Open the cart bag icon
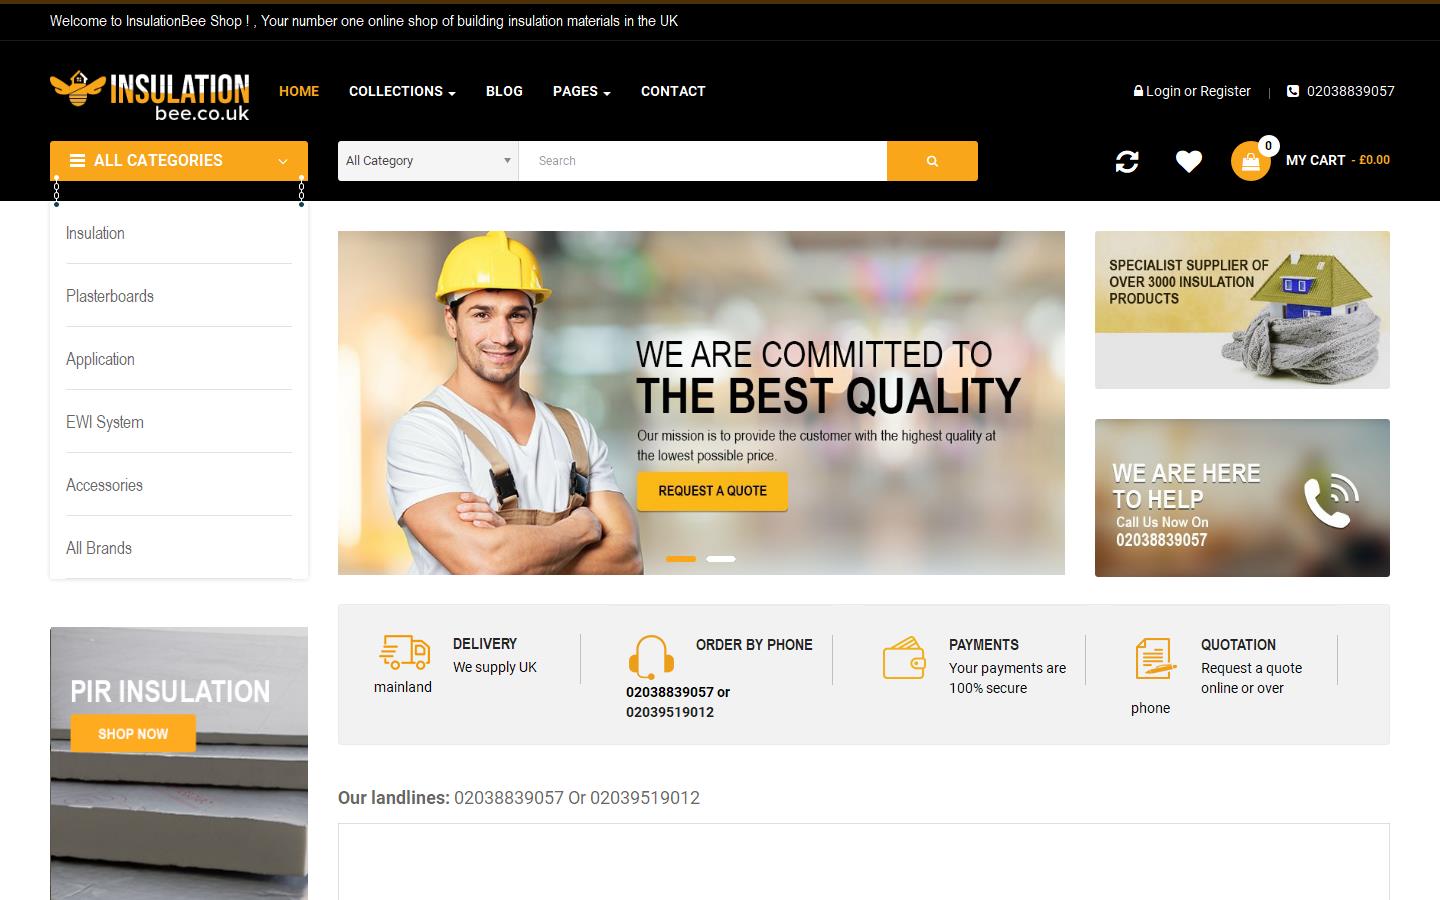The image size is (1440, 900). (1249, 160)
